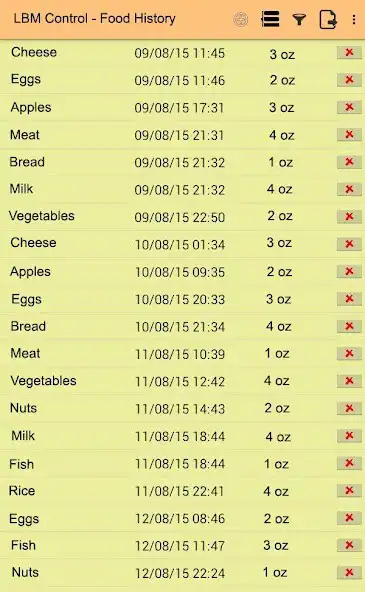This screenshot has width=365, height=592.
Task: Select the Eggs row dated 12/08/15 08:46
Action: (x=182, y=518)
